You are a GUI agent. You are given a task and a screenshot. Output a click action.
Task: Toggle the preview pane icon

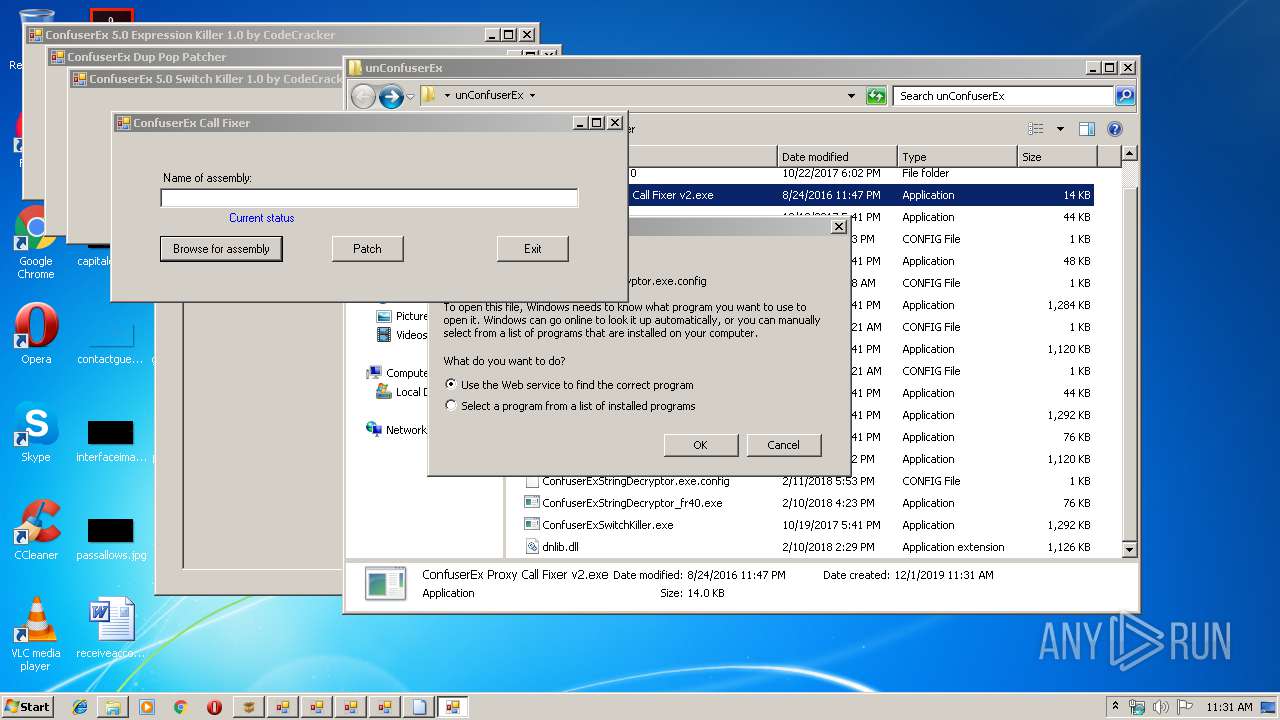[1087, 129]
